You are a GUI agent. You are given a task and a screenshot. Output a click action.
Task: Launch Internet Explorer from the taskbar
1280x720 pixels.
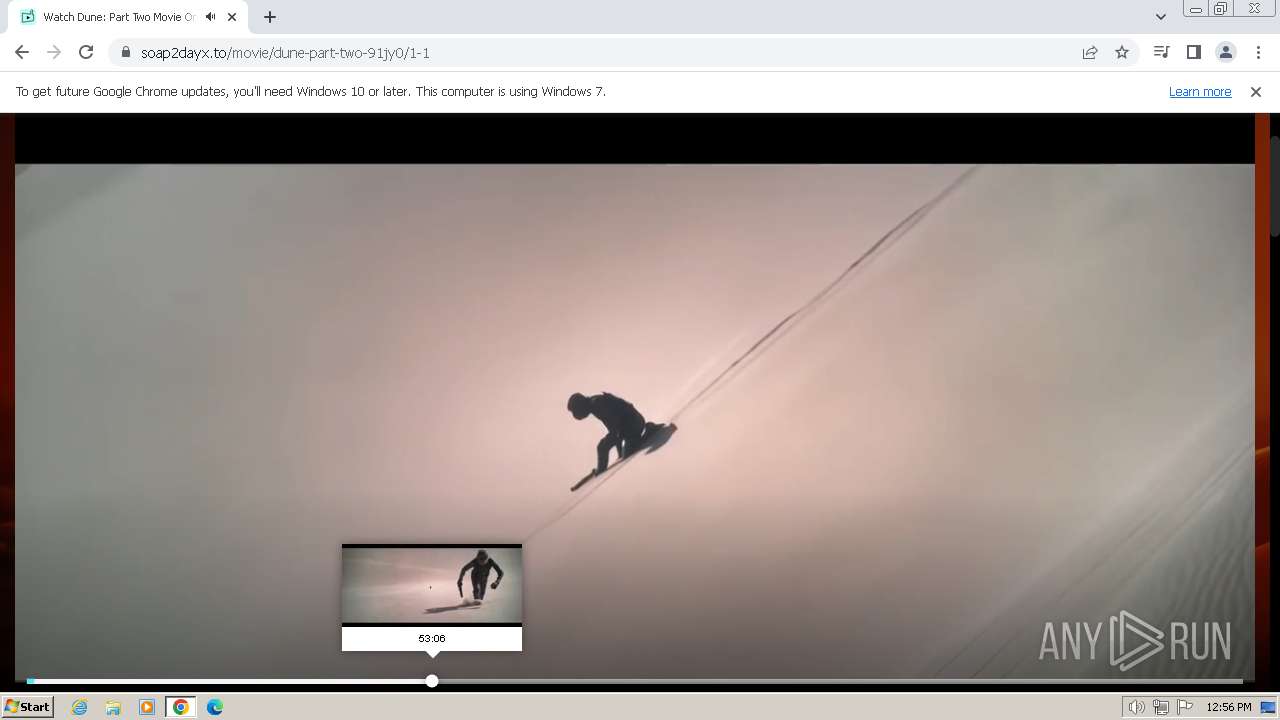tap(80, 707)
